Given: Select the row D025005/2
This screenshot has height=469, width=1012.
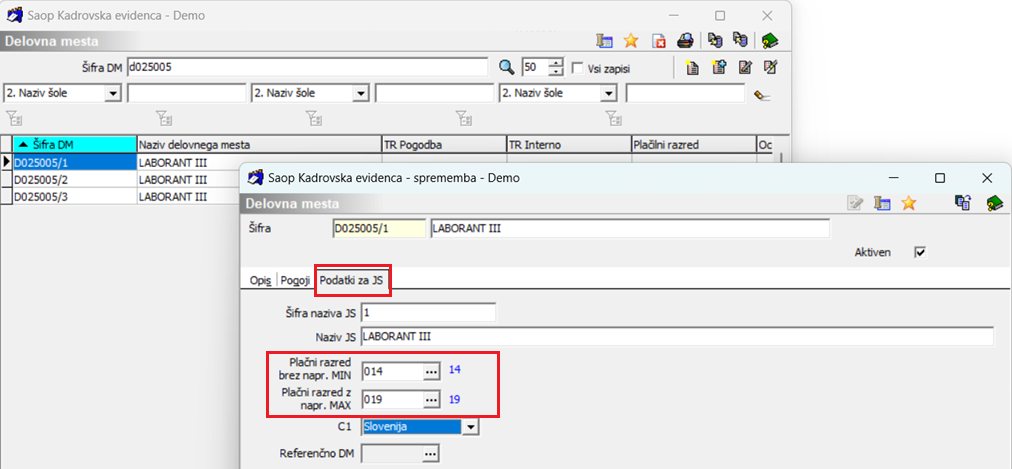Looking at the screenshot, I should coord(76,179).
